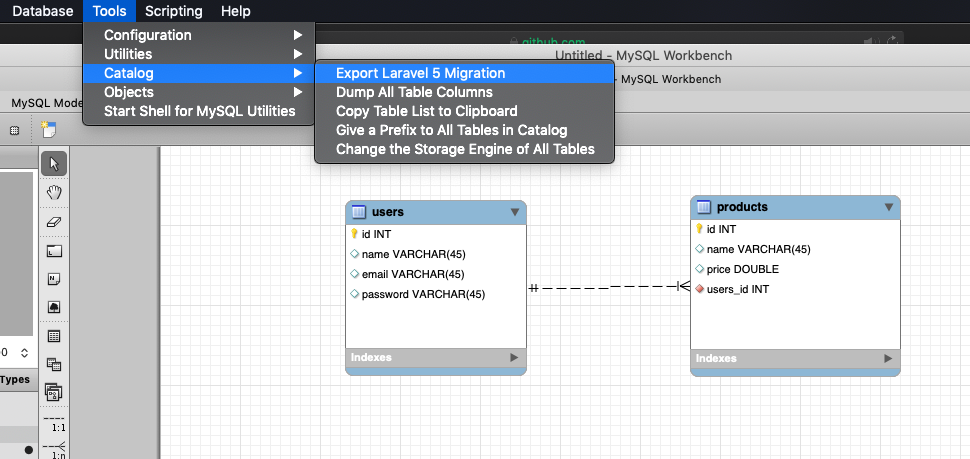The height and width of the screenshot is (459, 970).
Task: Choose Change the Storage Engine of All Tables
Action: pos(465,149)
